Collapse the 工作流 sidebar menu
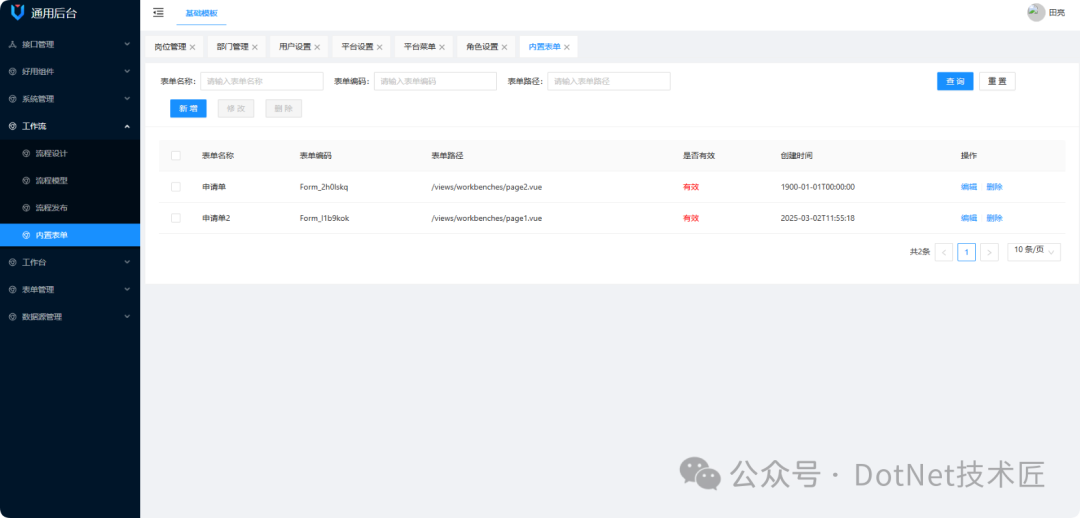 pos(69,126)
